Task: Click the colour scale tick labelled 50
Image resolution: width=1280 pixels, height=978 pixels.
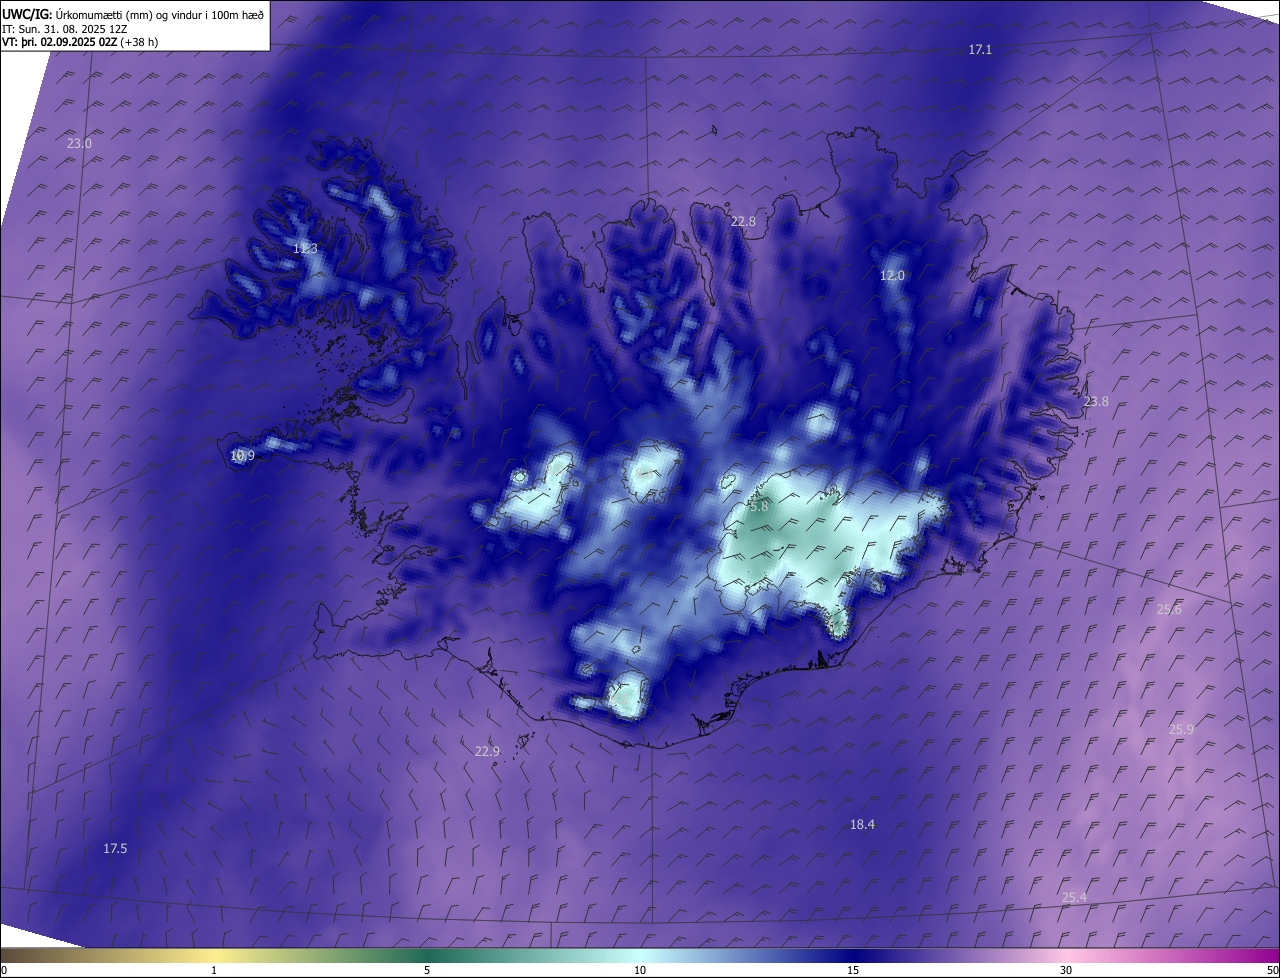Action: [1272, 970]
